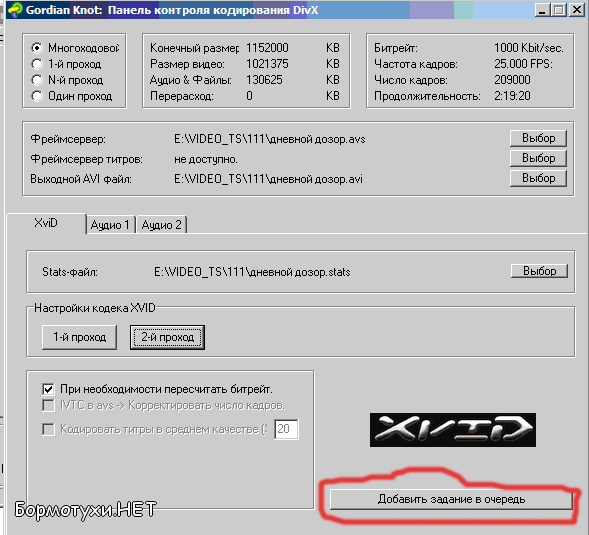Open XVID codec 2-й проход settings button
Screen dimensions: 589x535
coord(168,337)
